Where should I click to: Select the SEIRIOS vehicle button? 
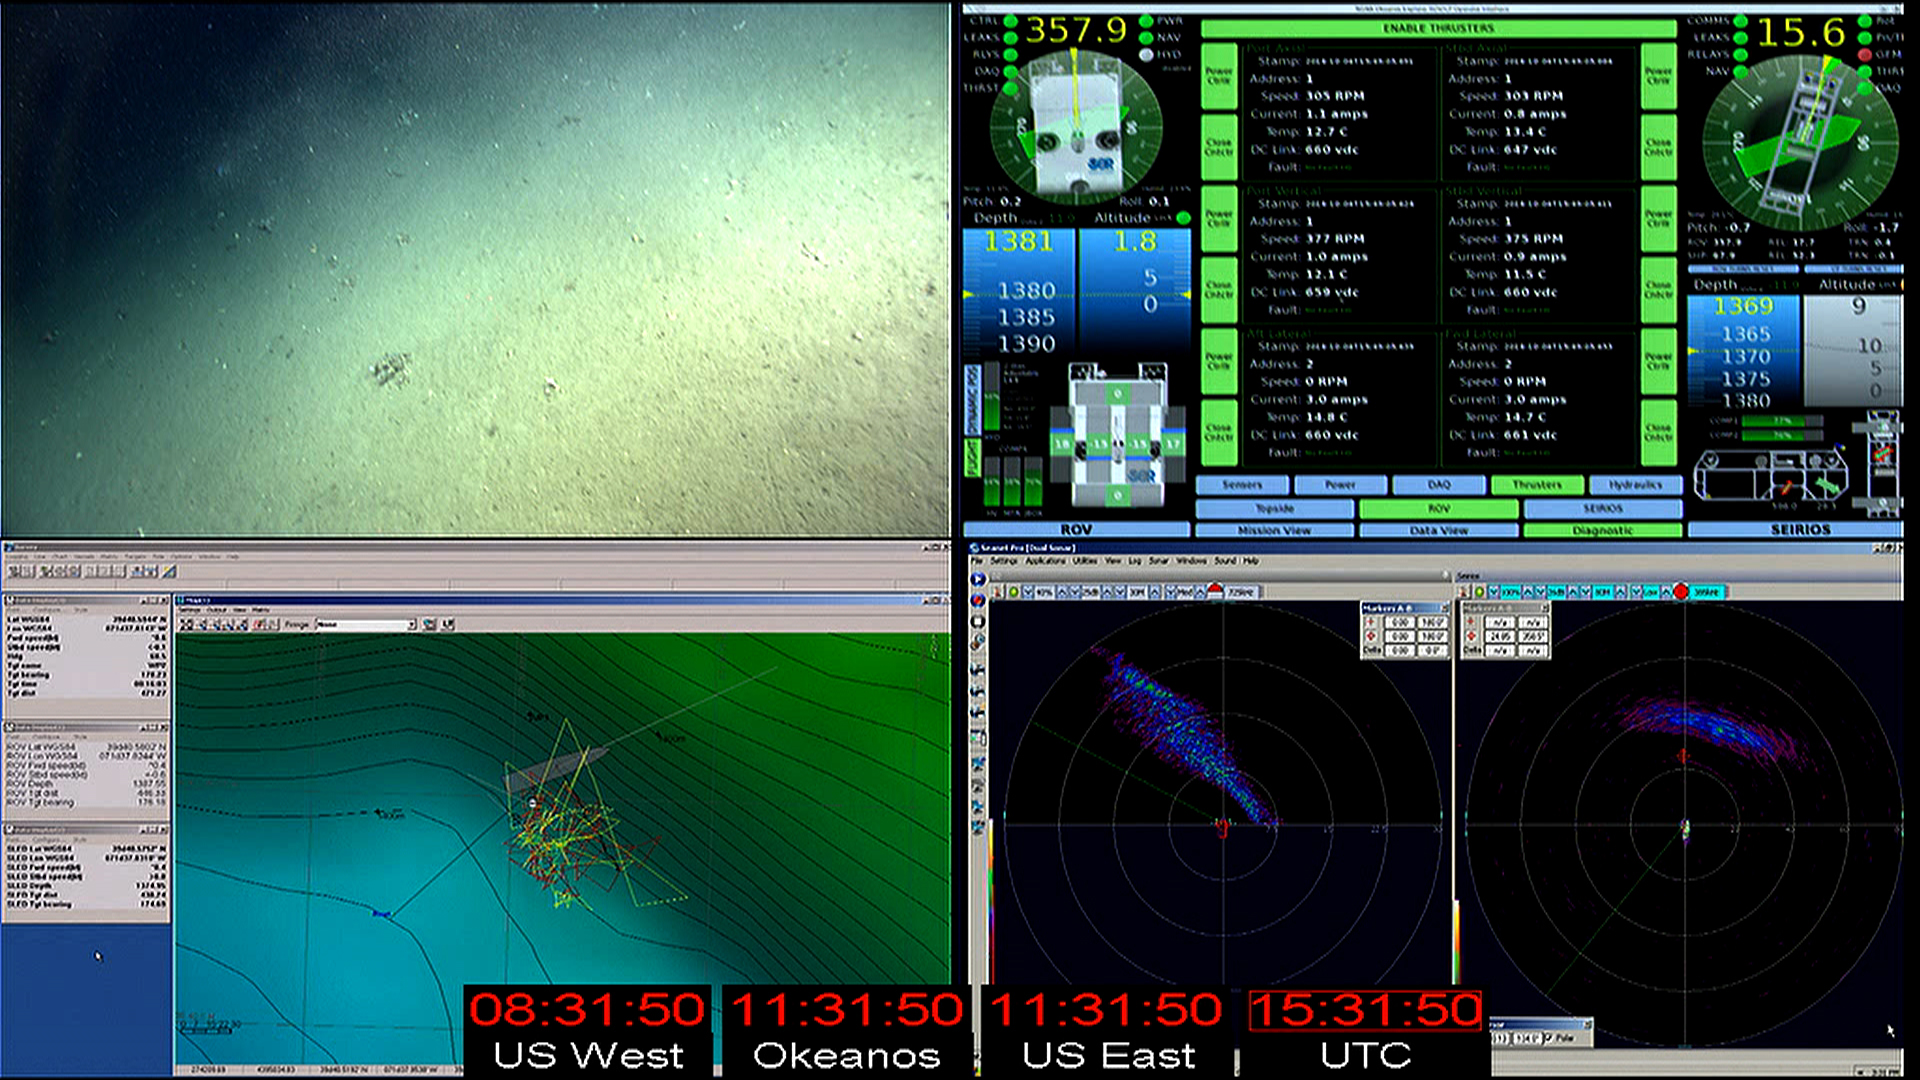[1602, 509]
